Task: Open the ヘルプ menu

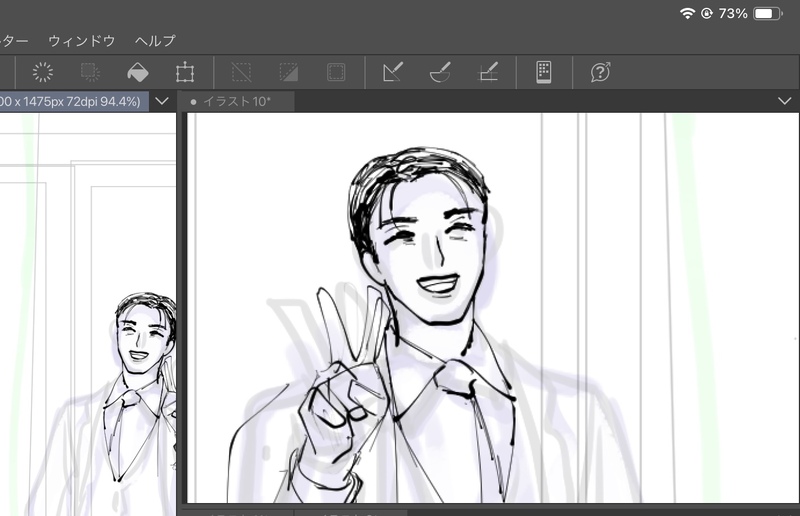Action: click(156, 41)
